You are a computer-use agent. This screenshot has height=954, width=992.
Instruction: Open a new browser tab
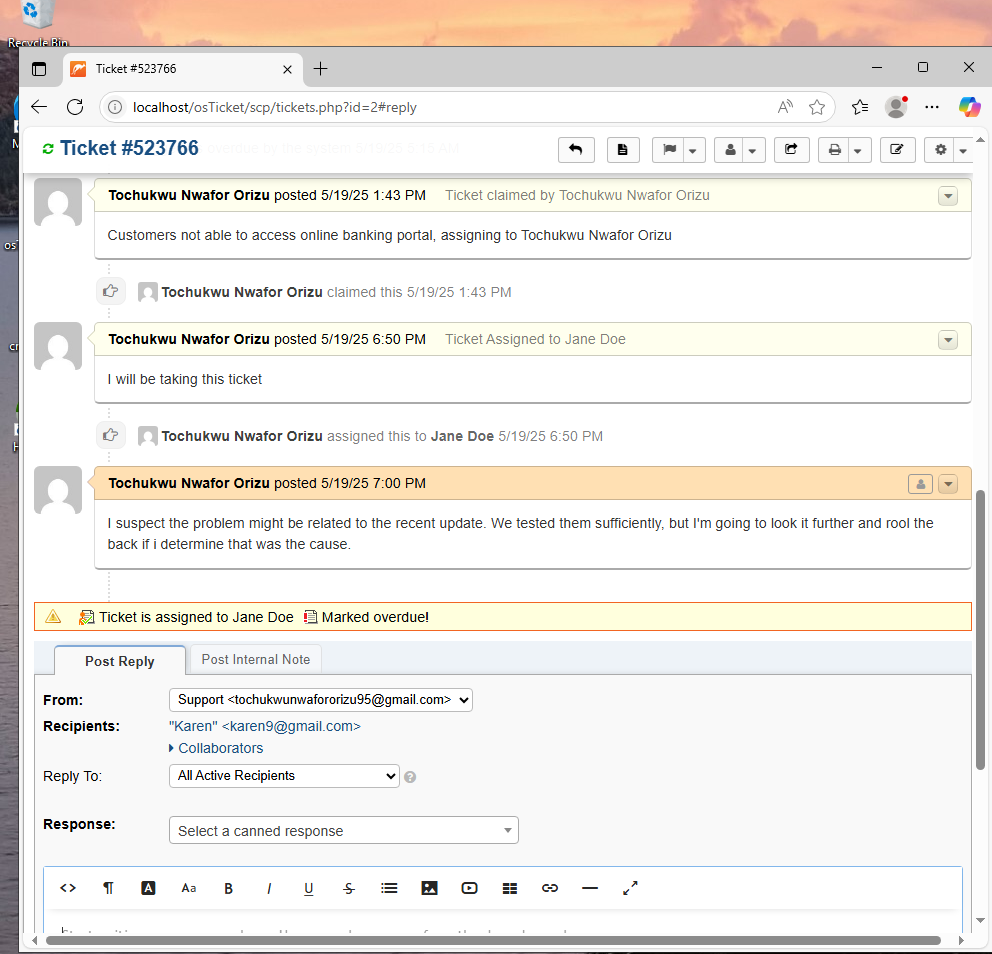pos(320,68)
